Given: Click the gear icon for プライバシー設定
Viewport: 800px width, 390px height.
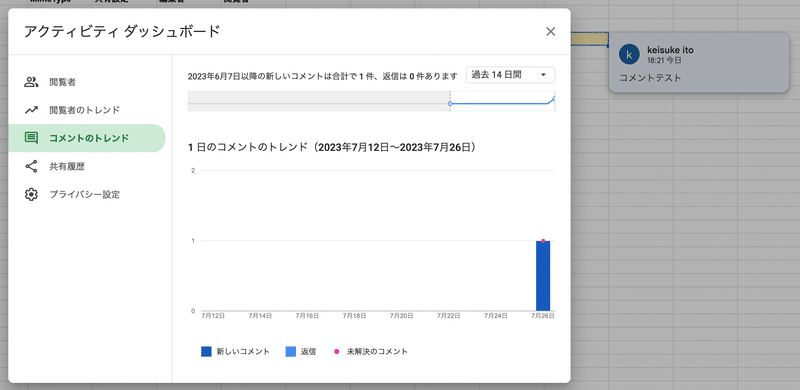Looking at the screenshot, I should point(31,194).
